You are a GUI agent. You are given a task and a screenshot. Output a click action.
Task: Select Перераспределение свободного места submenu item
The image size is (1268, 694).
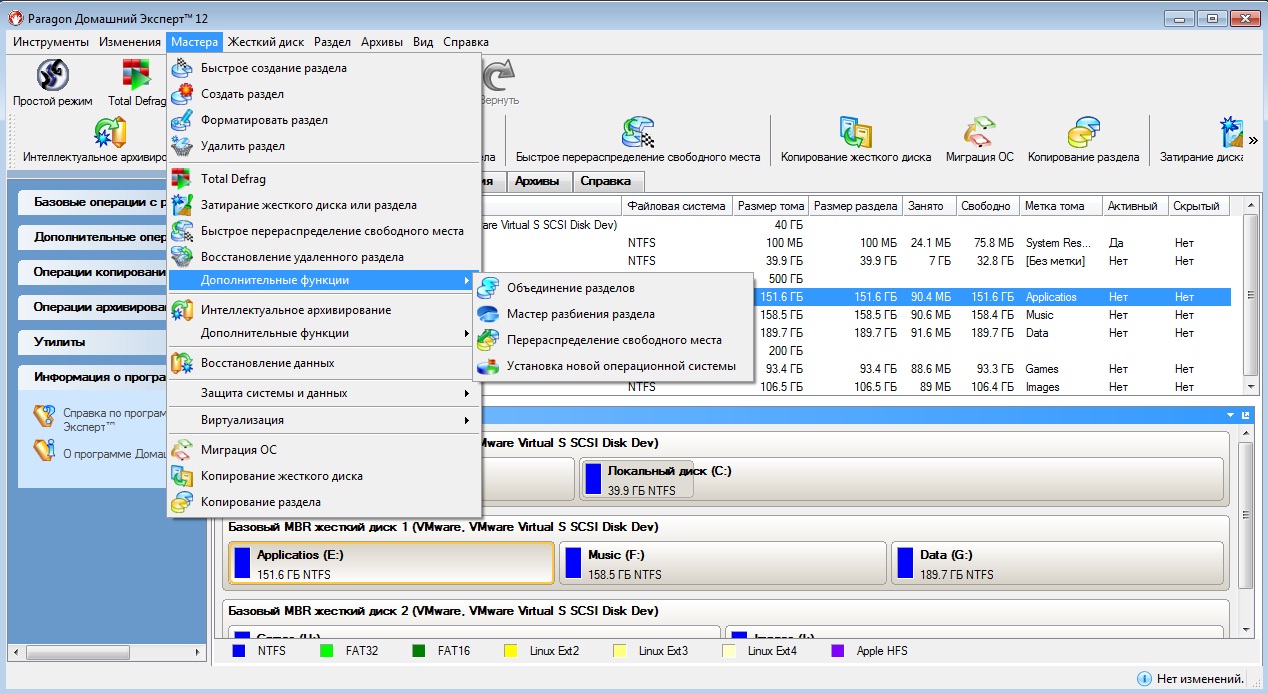click(613, 340)
